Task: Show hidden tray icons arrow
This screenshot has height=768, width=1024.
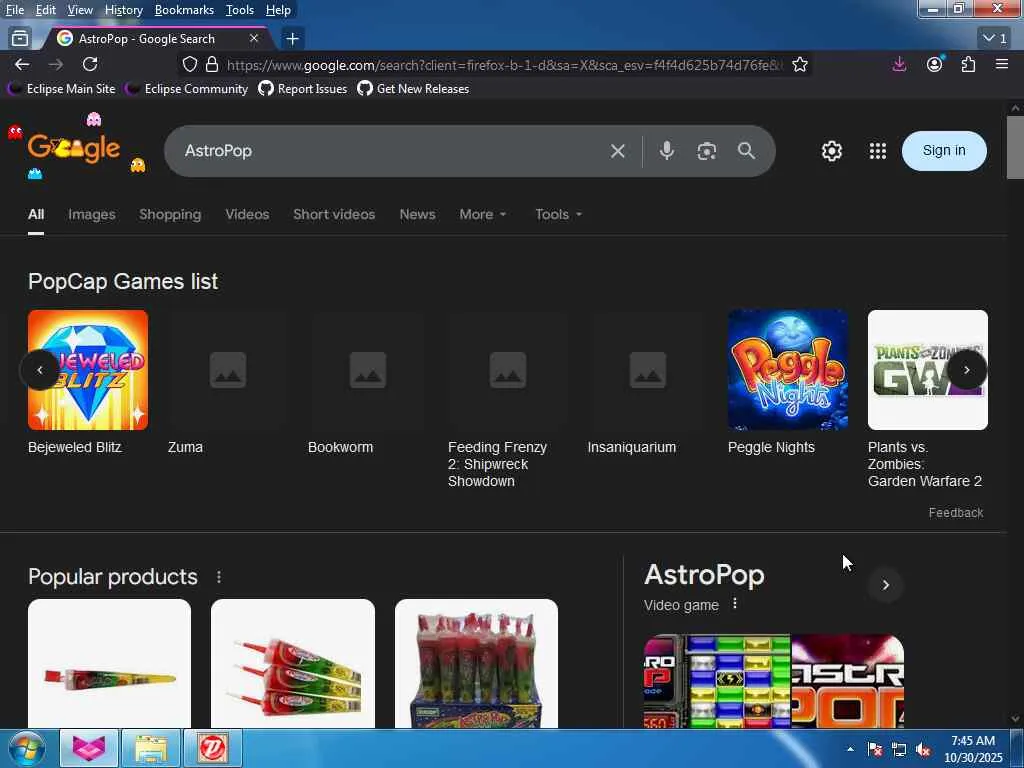Action: tap(850, 749)
